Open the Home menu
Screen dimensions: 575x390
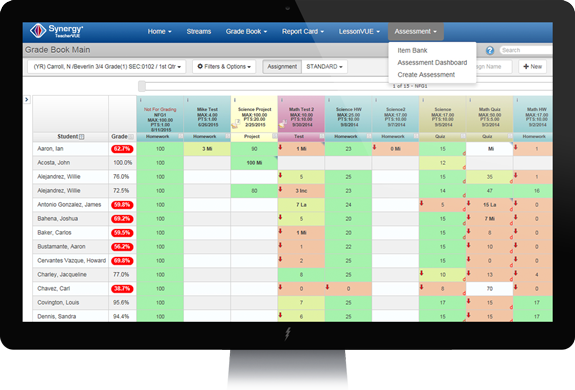pyautogui.click(x=160, y=32)
